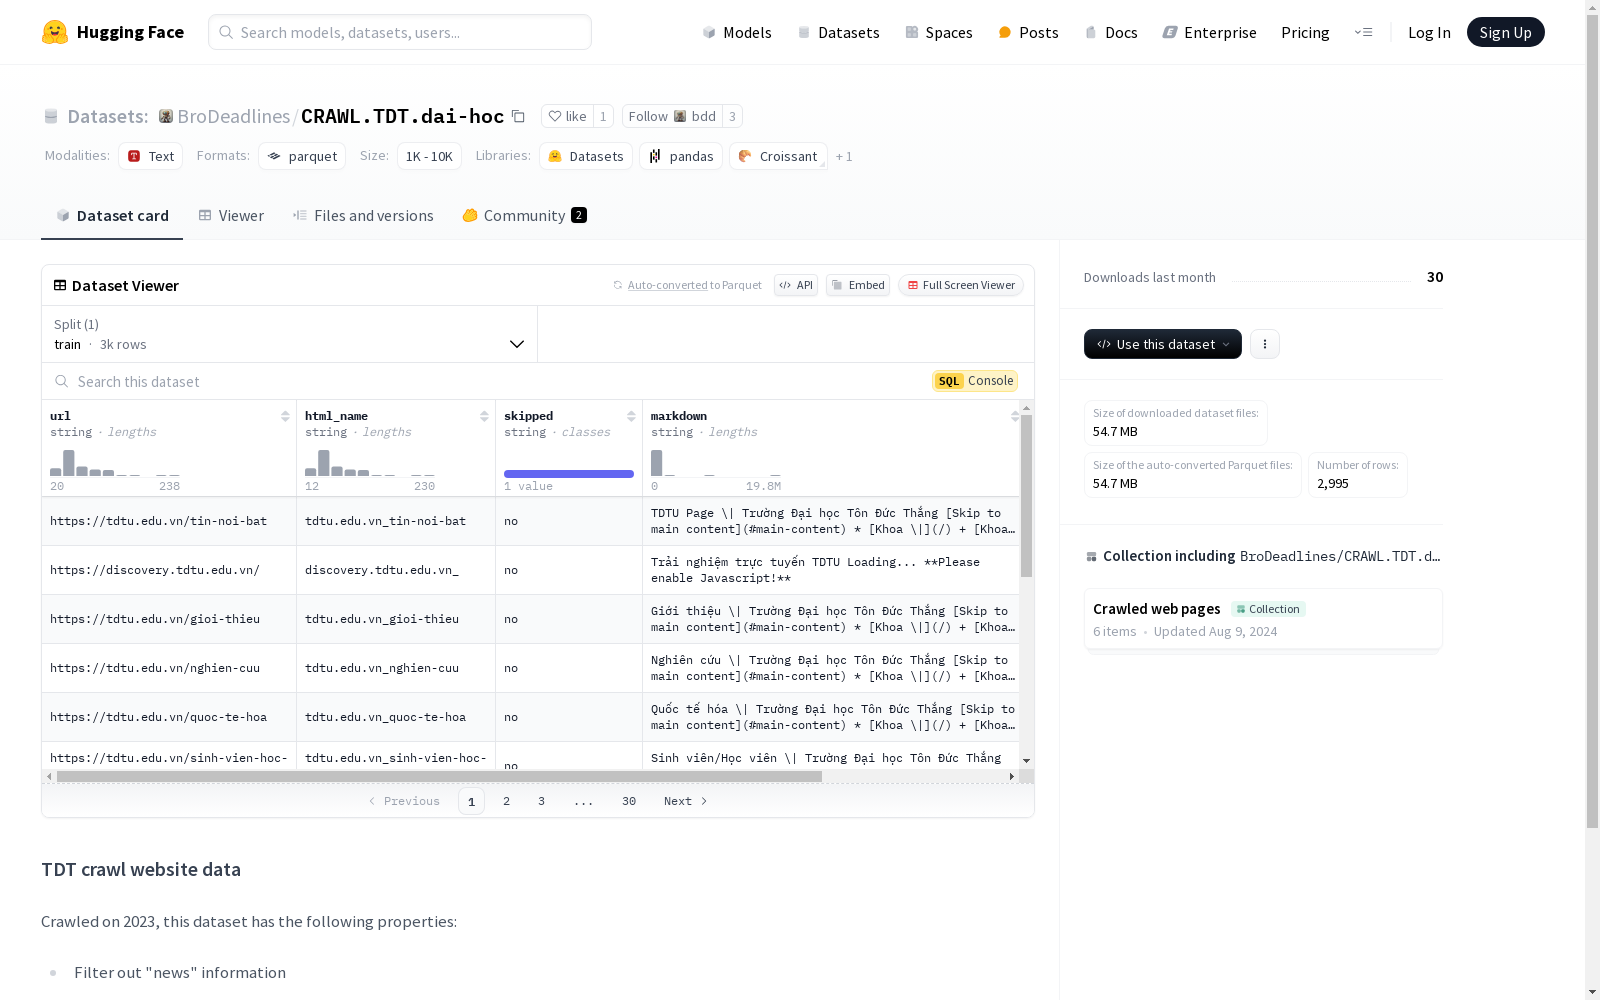Open Enterprise in the top navigation
Screen dimensions: 1600x1000
click(1210, 32)
